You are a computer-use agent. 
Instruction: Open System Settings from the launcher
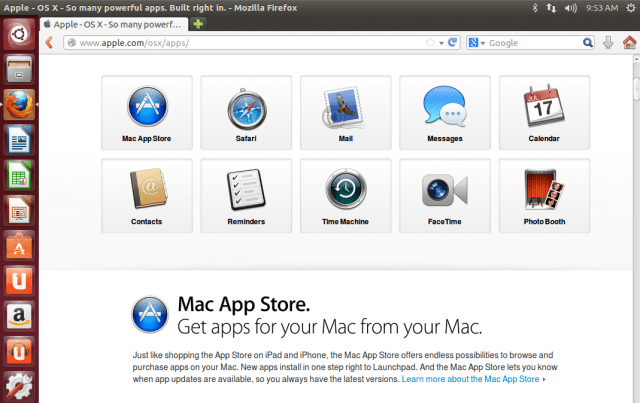pos(19,386)
